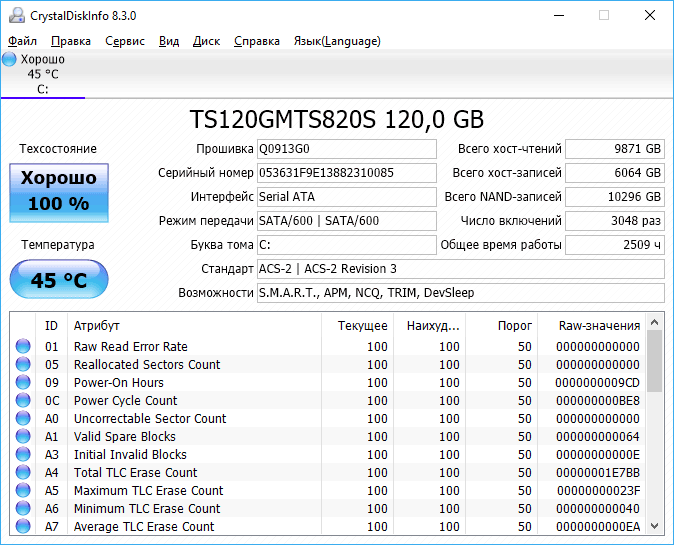Click the Текущее column header

tap(357, 326)
